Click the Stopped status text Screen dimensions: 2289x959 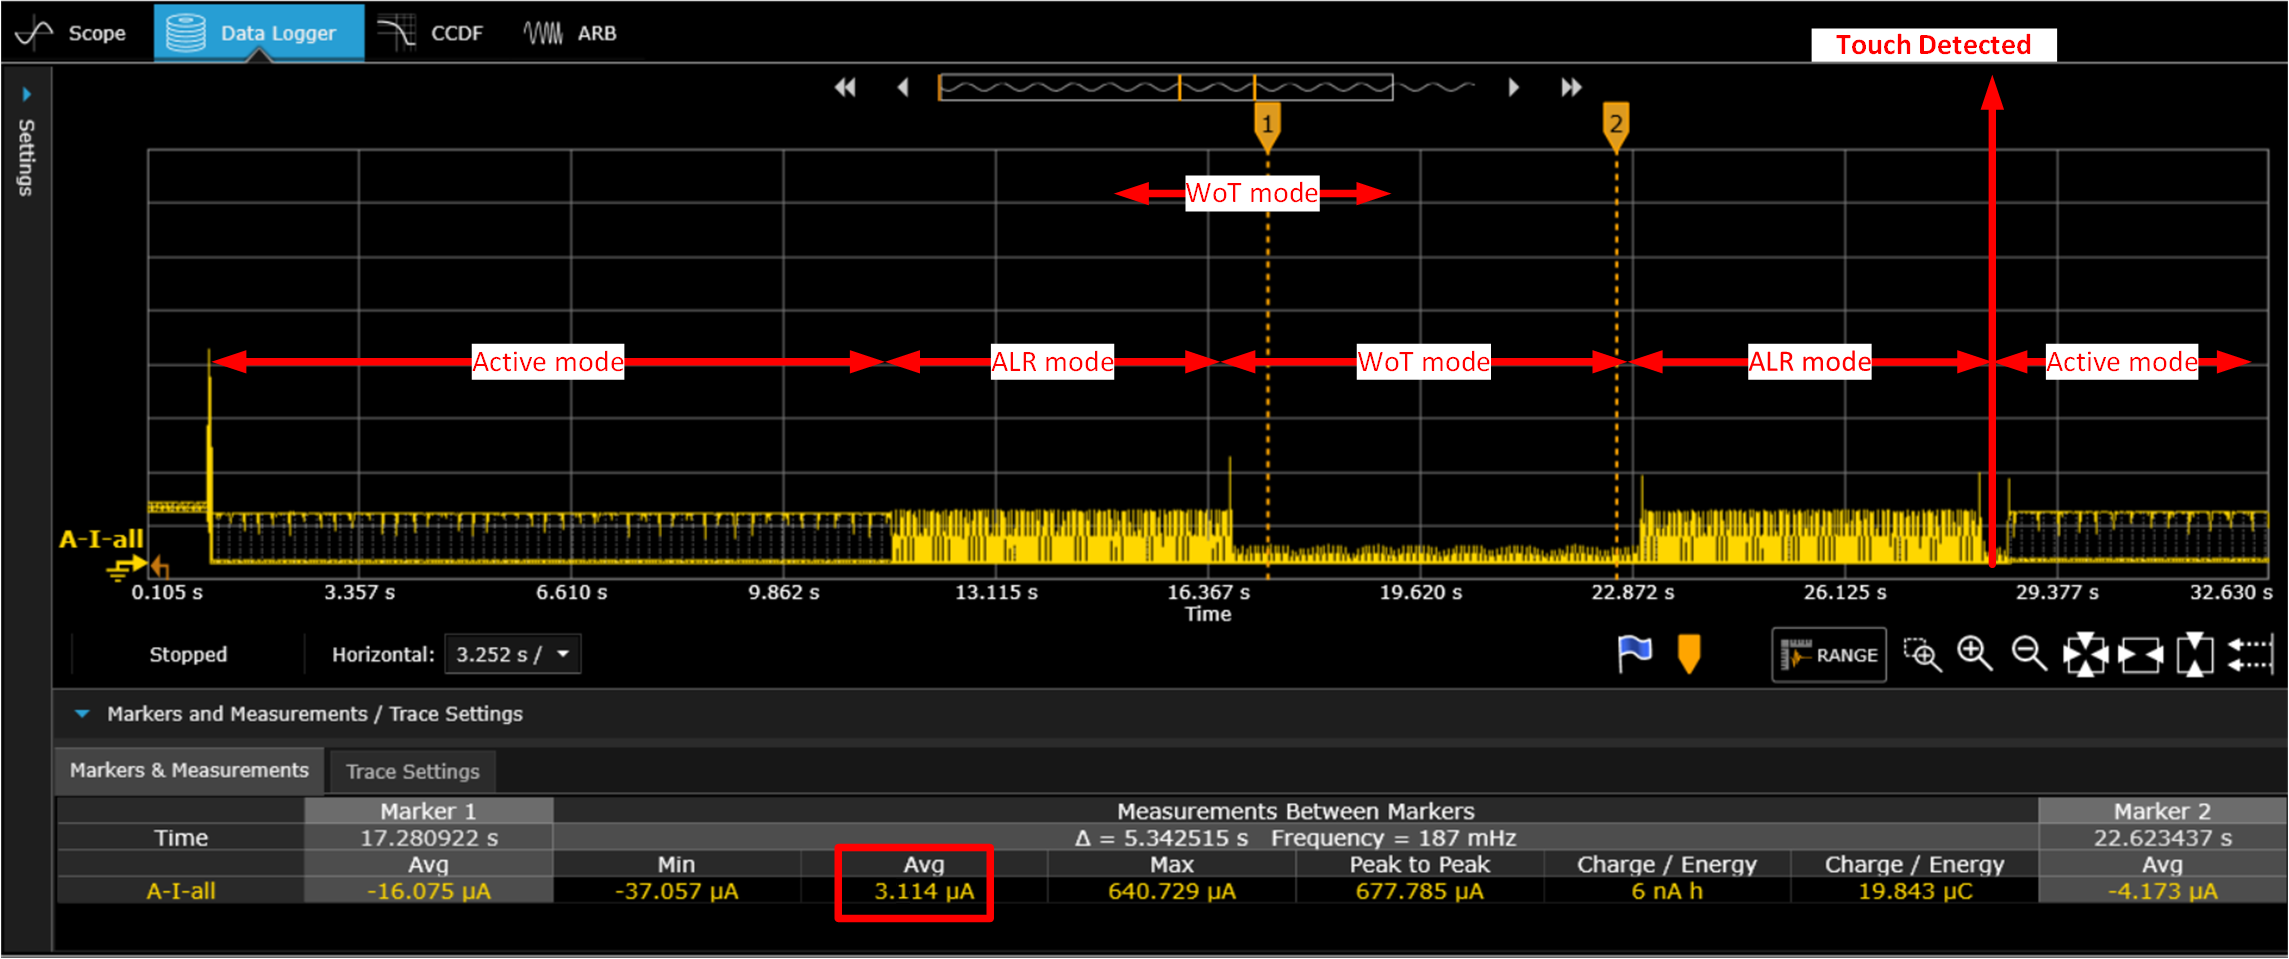188,655
